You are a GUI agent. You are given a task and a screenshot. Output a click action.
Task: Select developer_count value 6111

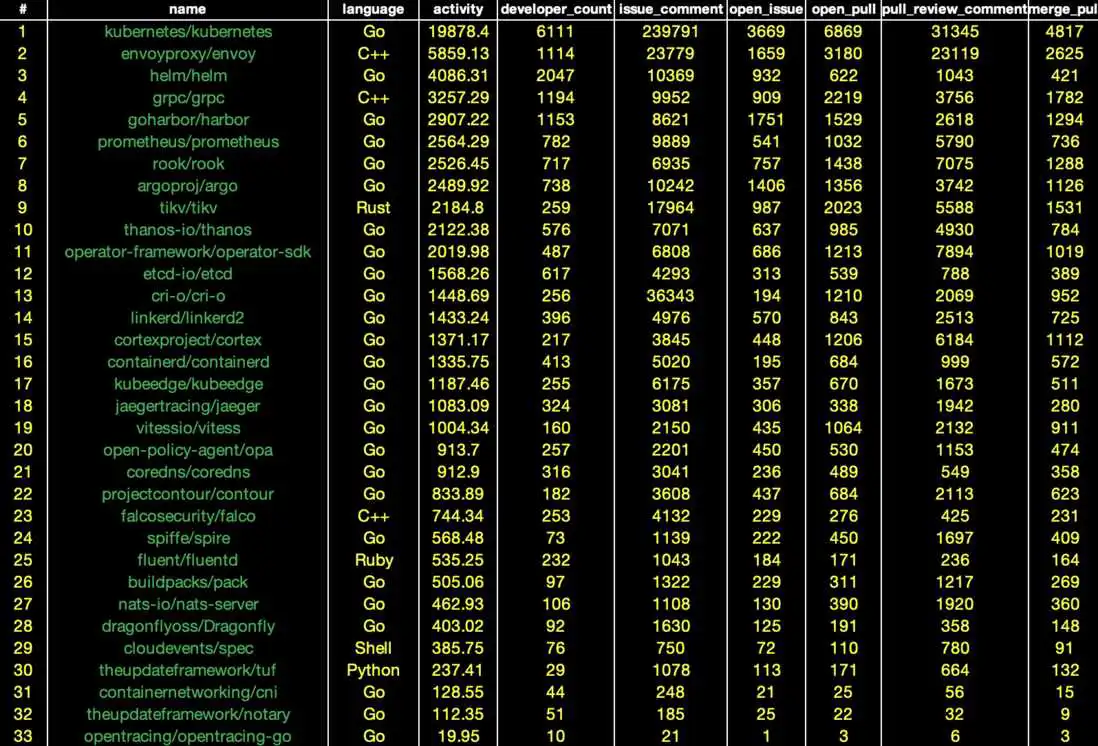coord(556,32)
